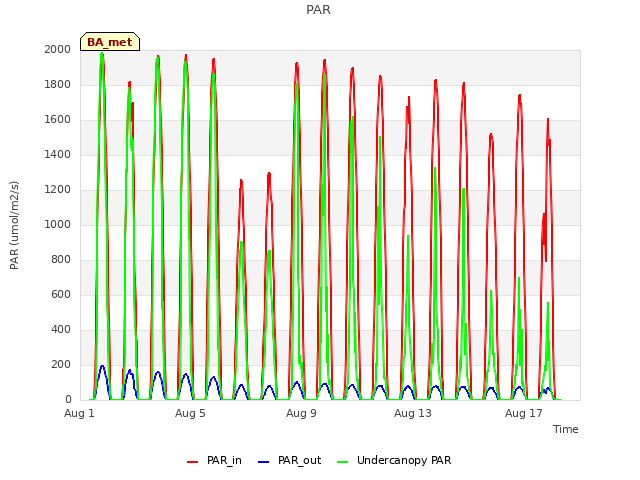This screenshot has height=480, width=640.
Task: Click the Aug 9 x-axis label
Action: pyautogui.click(x=301, y=413)
